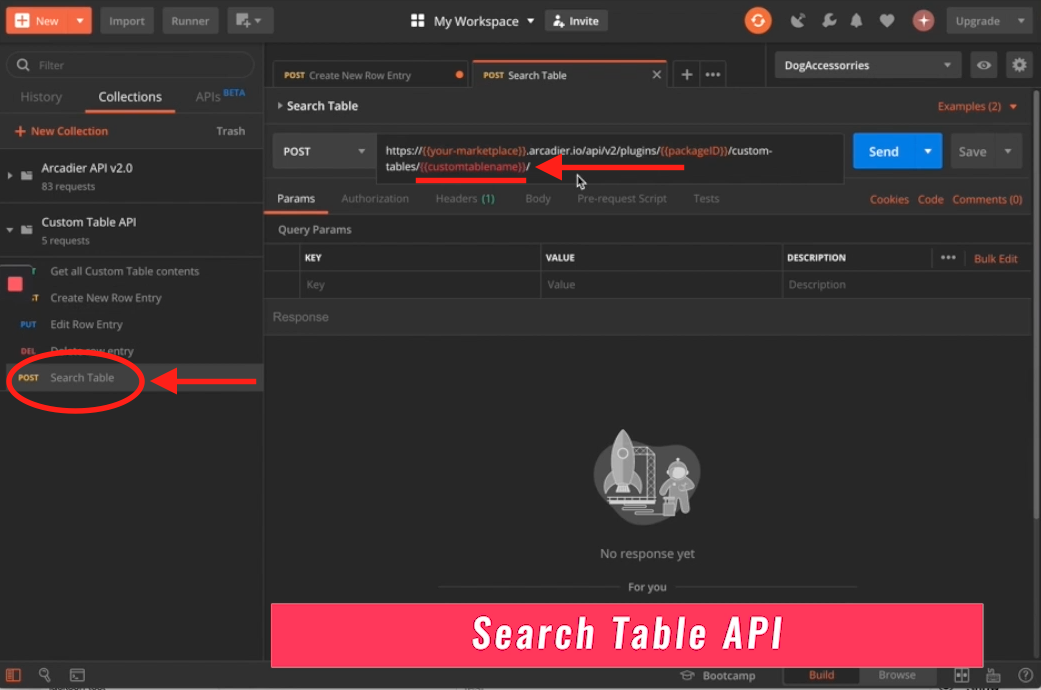Open My Workspace switcher
Screen dimensions: 1041x690
click(x=473, y=21)
